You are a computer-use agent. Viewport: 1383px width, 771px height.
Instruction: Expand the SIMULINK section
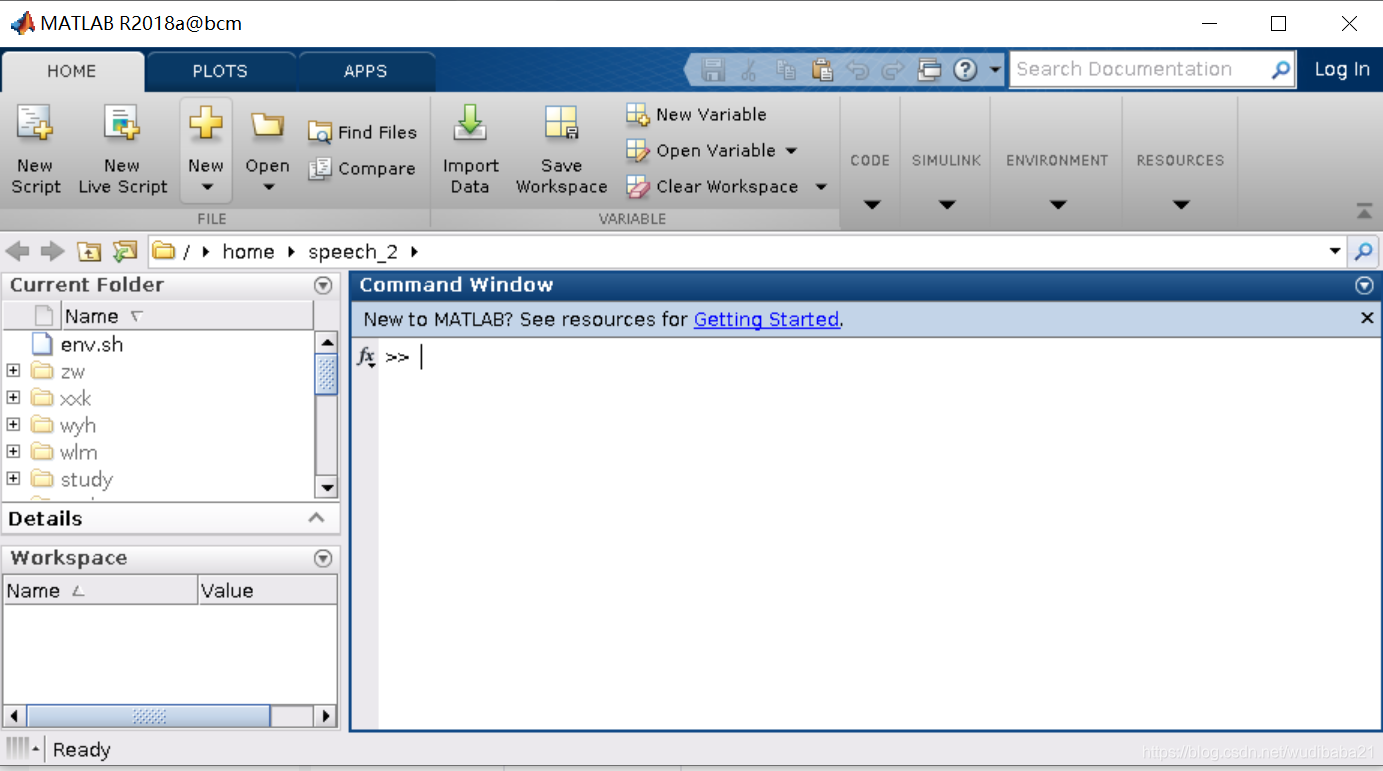pos(947,205)
